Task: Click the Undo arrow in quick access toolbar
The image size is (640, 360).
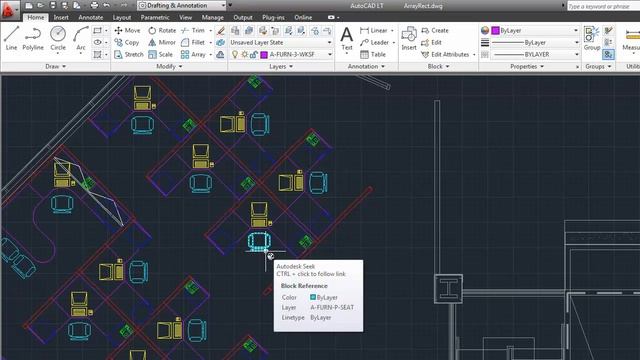Action: click(107, 6)
